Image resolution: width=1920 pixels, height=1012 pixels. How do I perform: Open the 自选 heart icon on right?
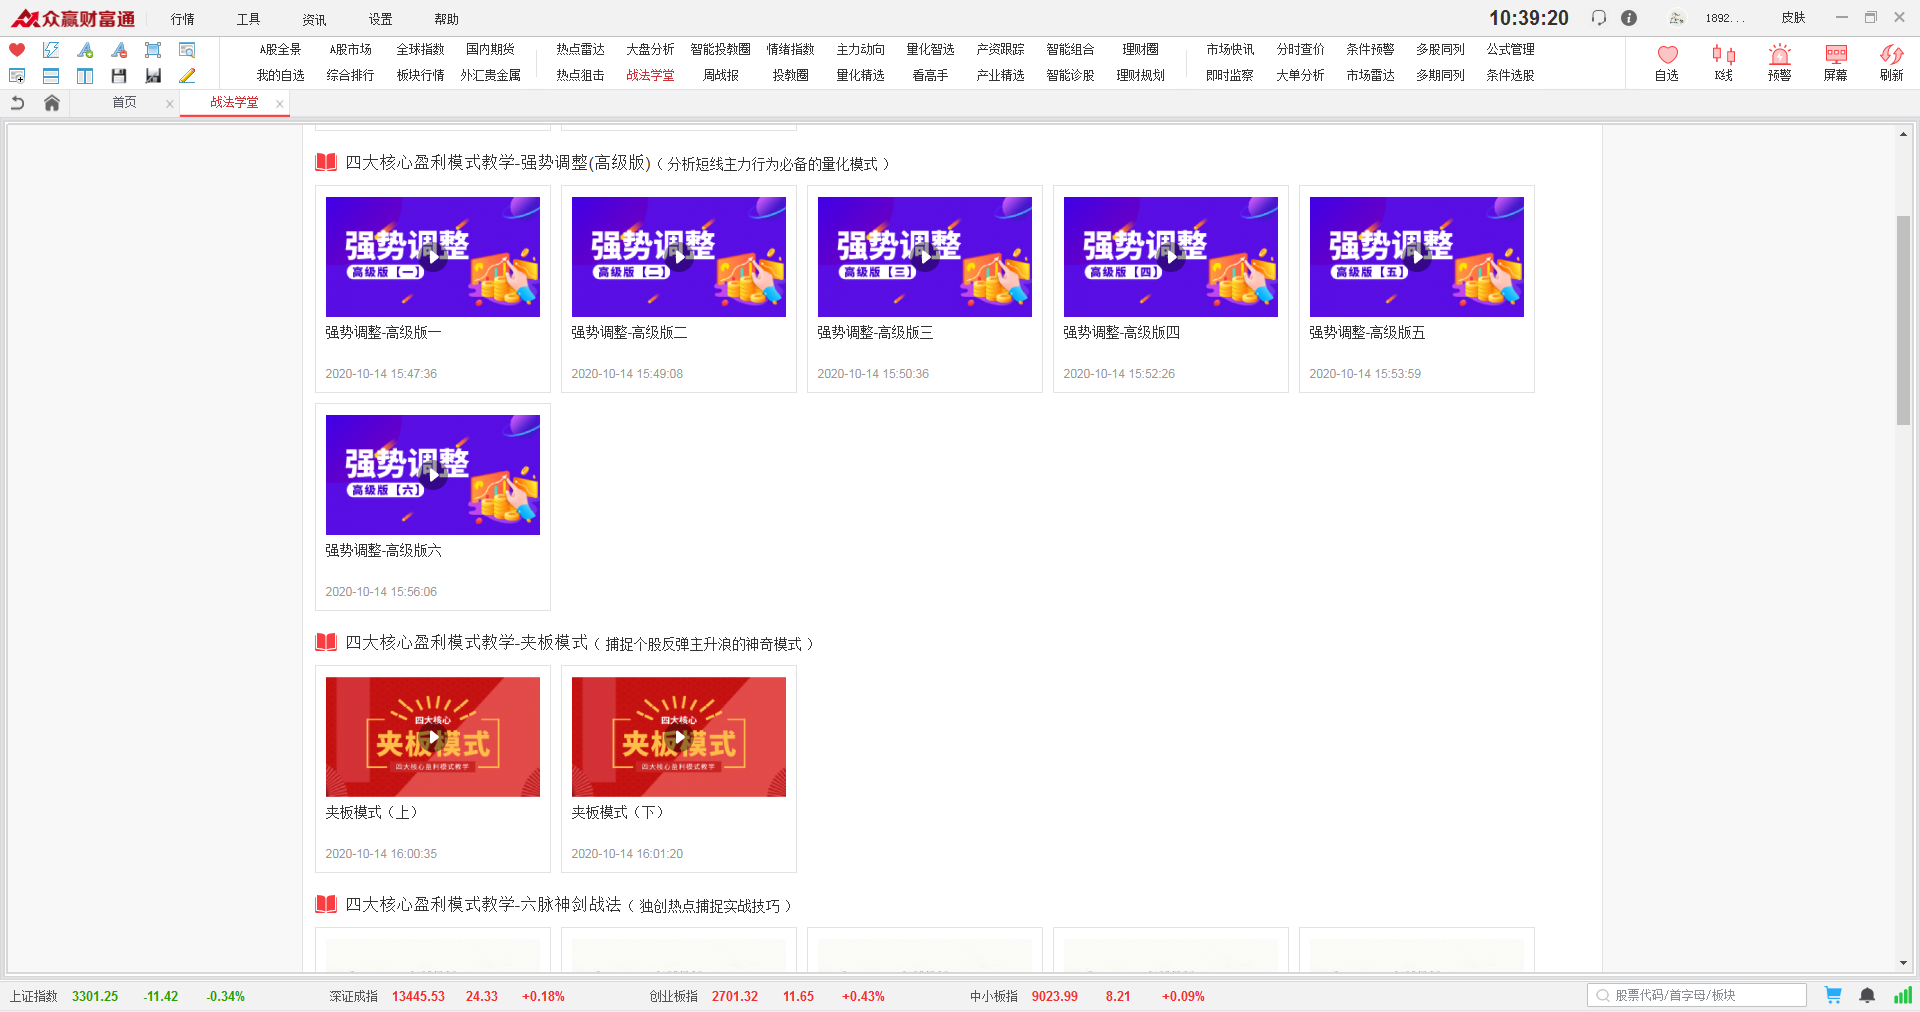tap(1667, 62)
